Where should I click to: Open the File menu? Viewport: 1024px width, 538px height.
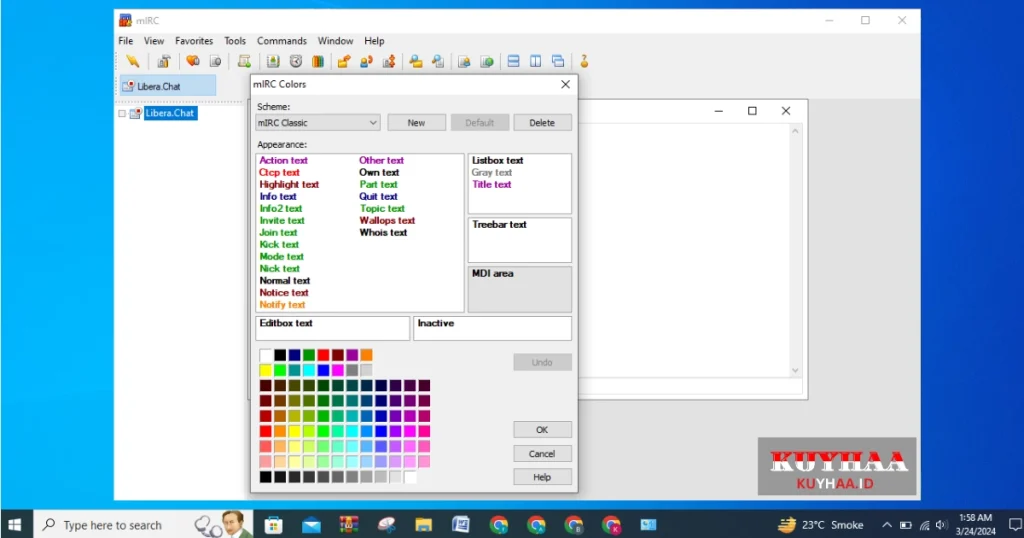click(x=125, y=40)
